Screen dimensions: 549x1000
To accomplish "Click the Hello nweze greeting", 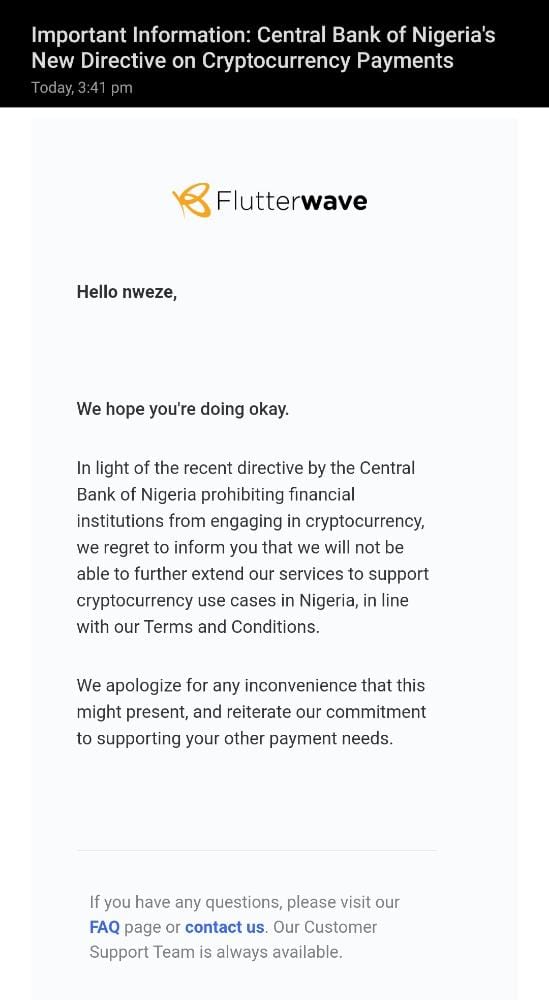I will pos(126,292).
